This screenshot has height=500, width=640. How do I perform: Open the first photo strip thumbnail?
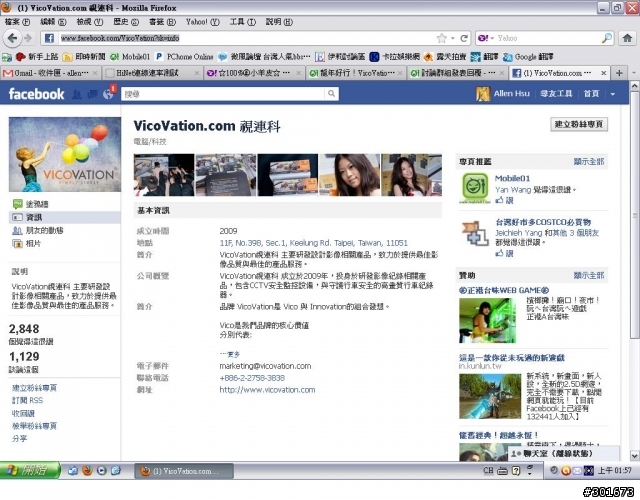pos(164,175)
